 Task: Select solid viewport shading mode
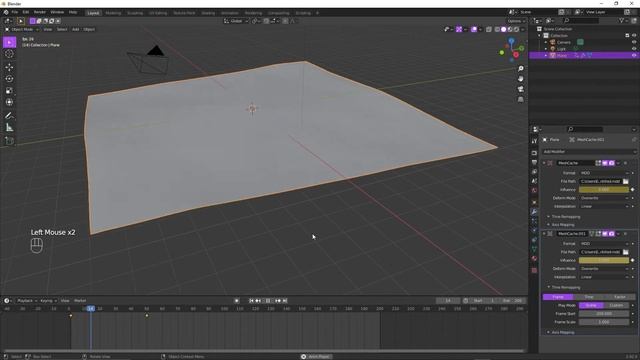[x=504, y=29]
